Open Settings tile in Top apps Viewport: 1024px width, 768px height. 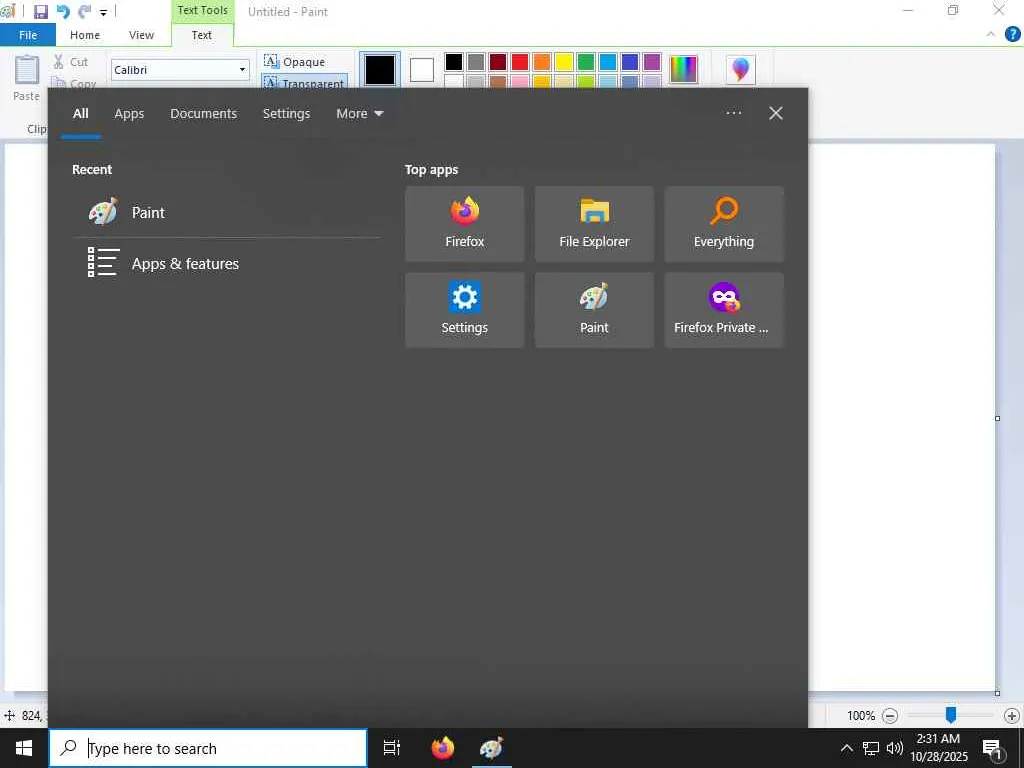464,310
